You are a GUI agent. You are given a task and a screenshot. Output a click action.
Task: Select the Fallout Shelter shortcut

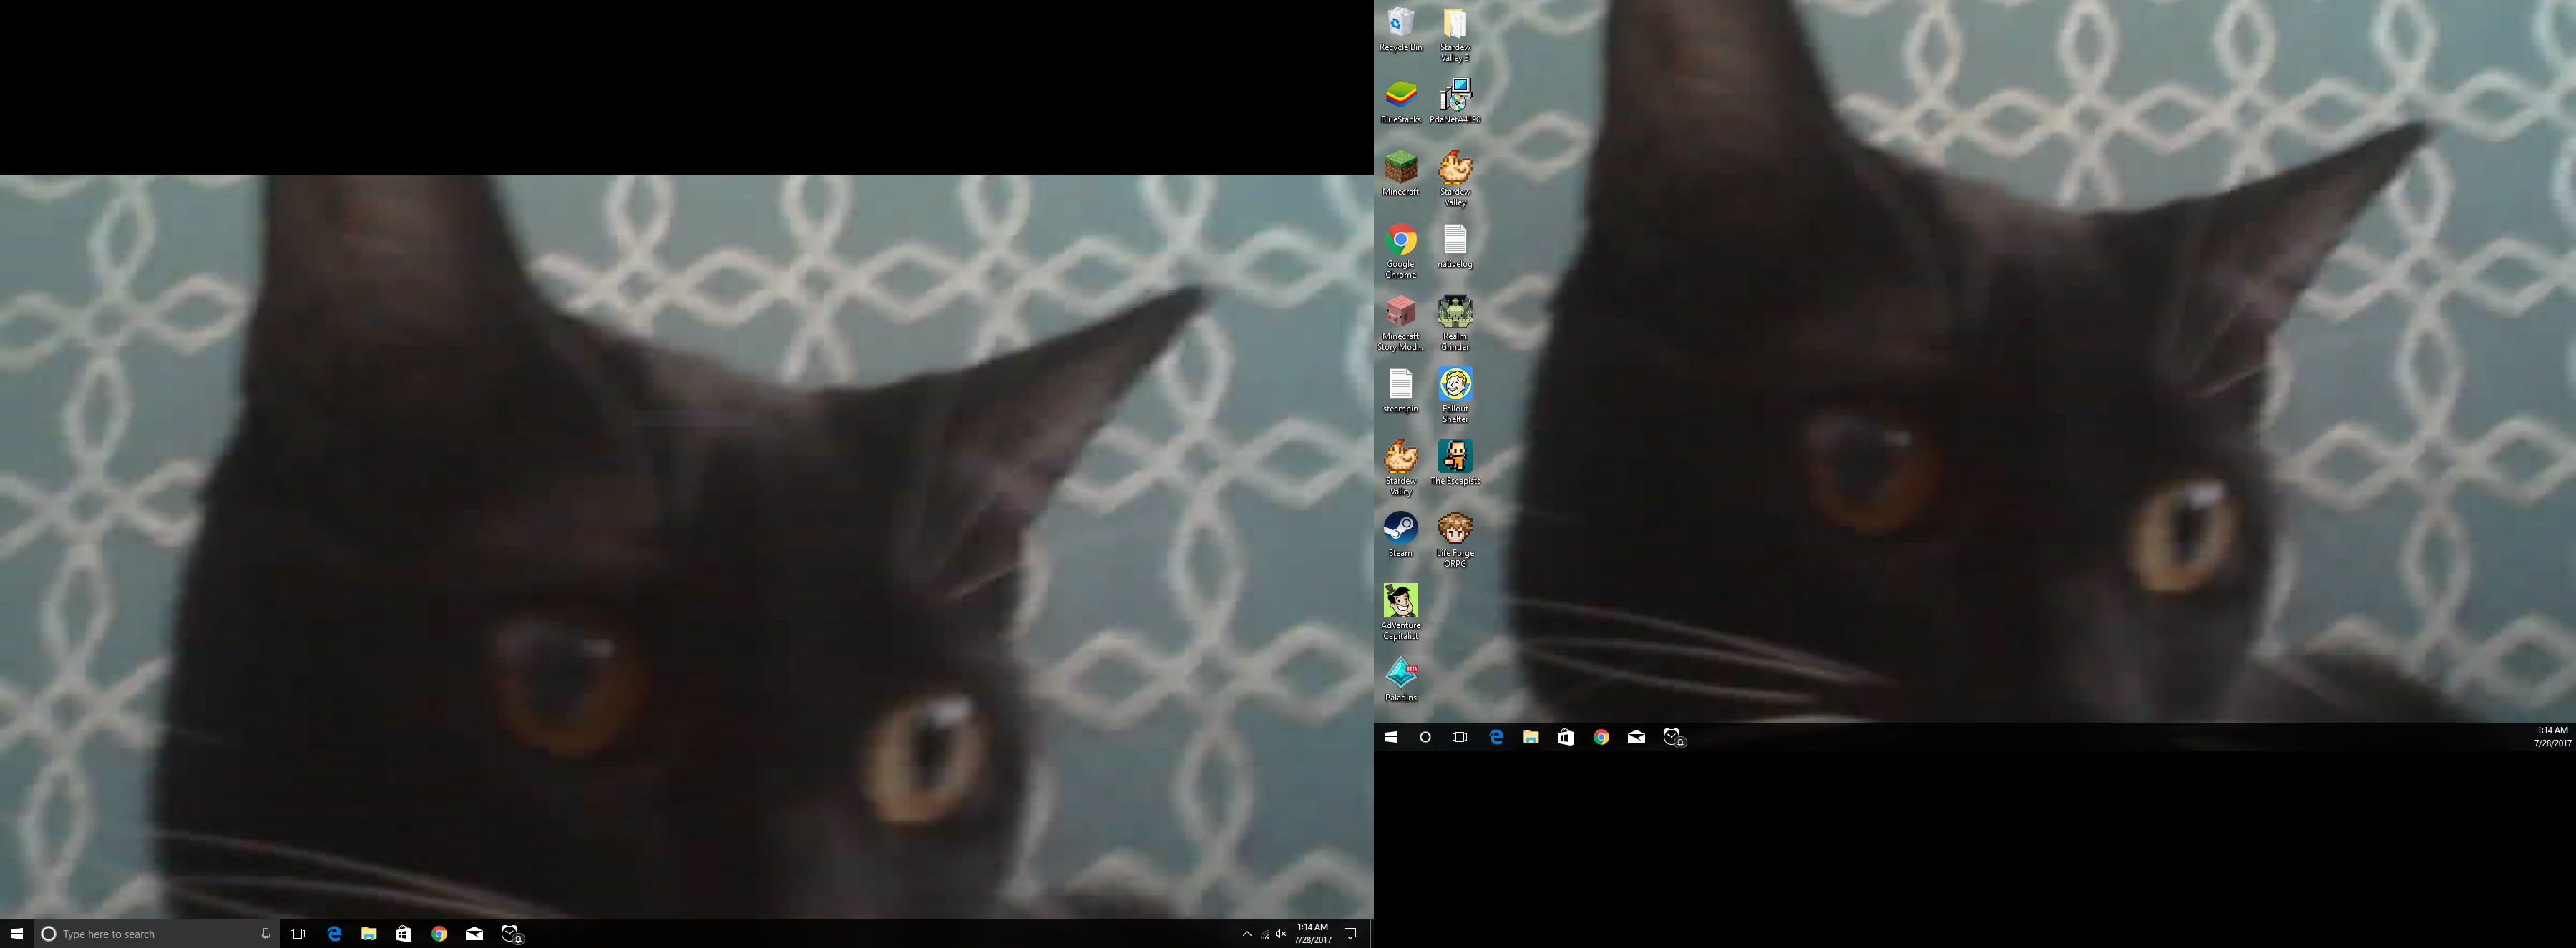pos(1455,395)
